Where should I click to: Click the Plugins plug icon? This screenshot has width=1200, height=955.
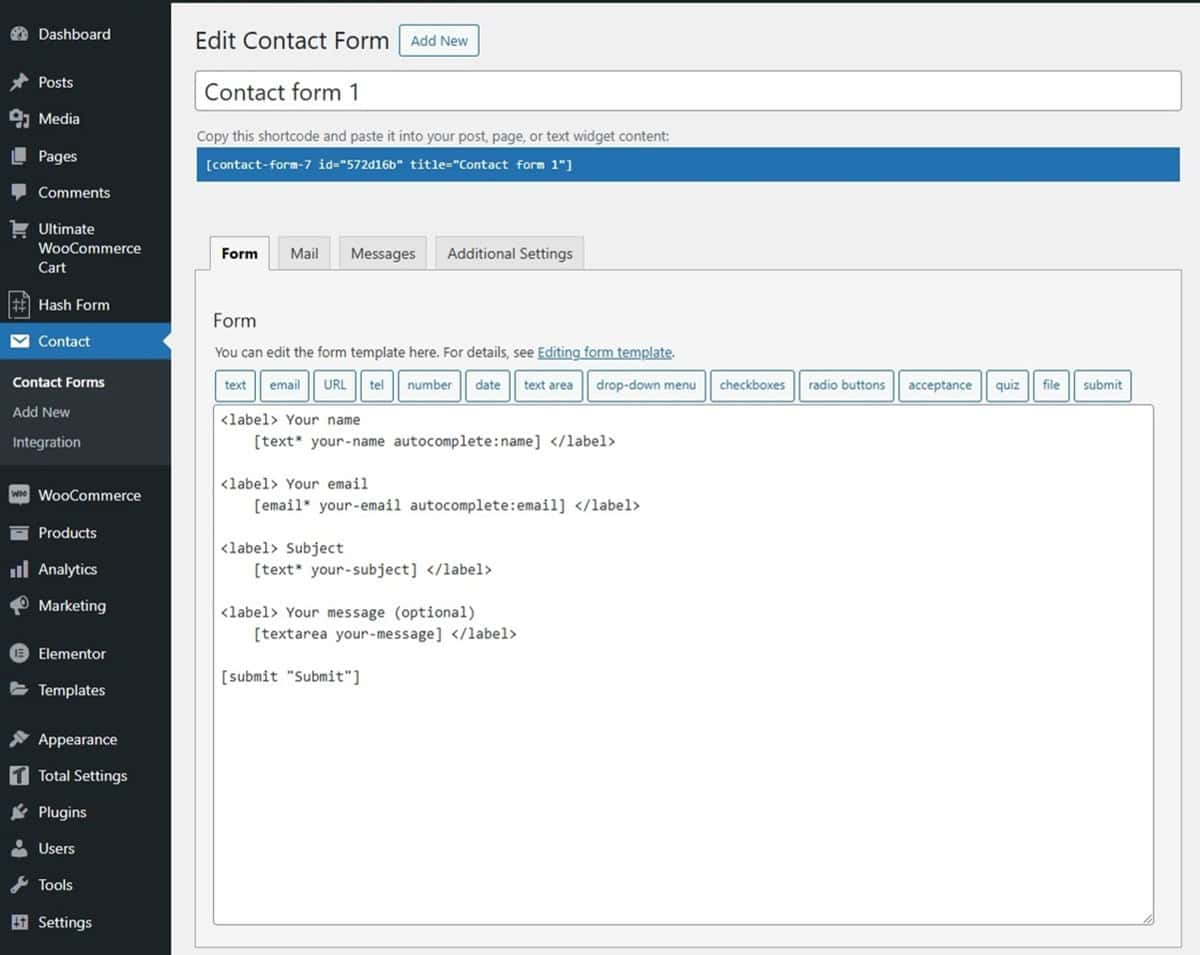pos(19,812)
